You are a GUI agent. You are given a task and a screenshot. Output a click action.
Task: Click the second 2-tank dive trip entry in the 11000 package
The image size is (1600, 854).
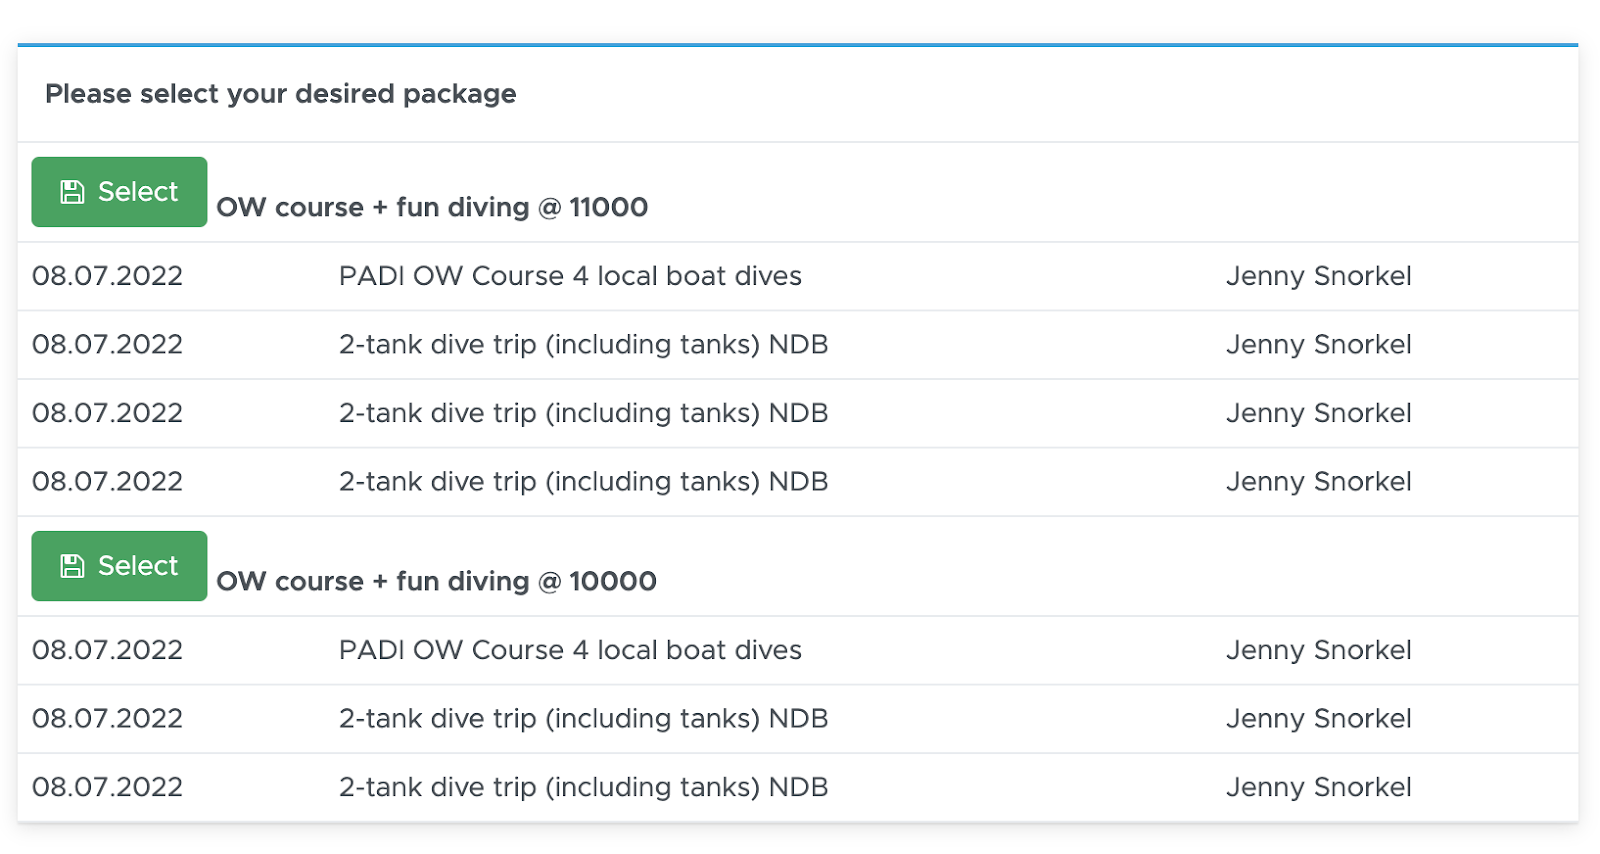[583, 413]
